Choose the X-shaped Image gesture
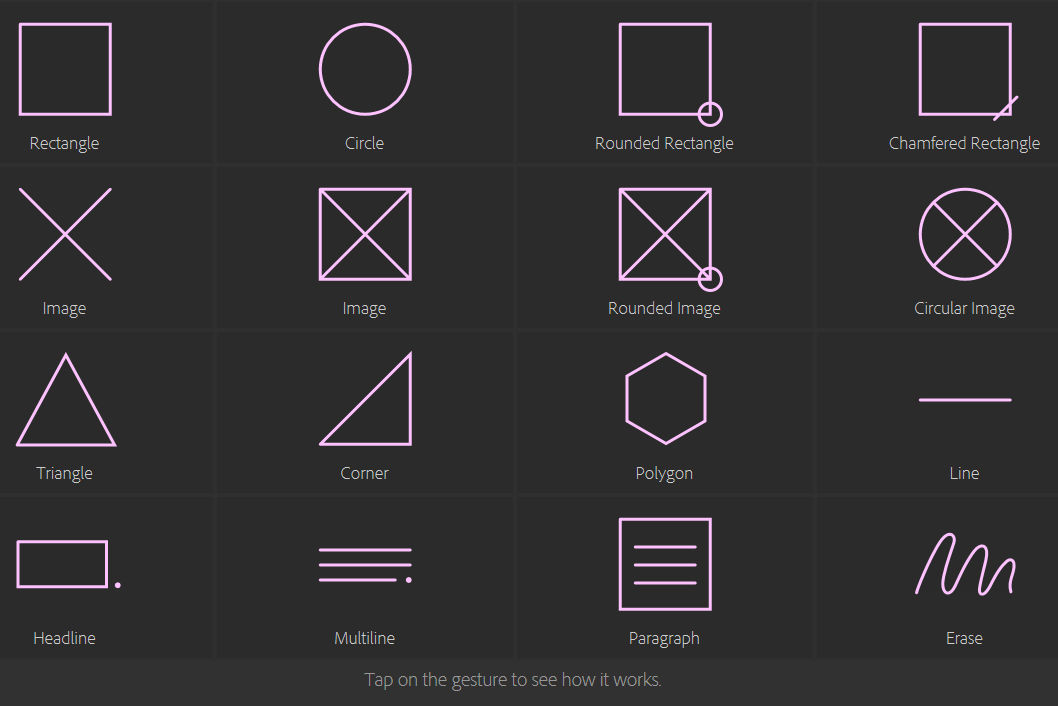 [x=65, y=234]
